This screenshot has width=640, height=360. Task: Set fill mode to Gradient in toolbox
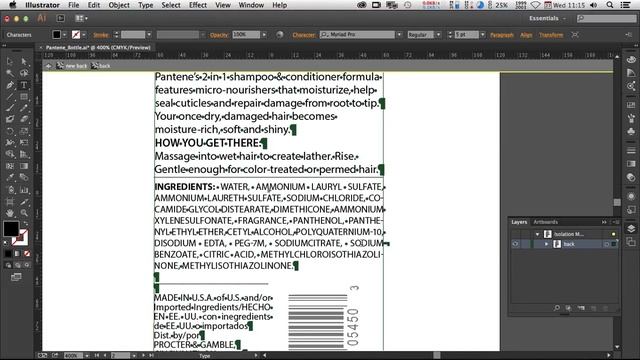click(17, 253)
